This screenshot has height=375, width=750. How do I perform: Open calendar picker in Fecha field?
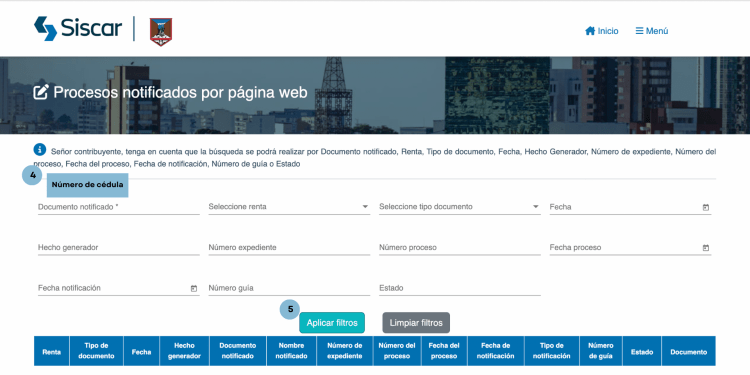click(706, 208)
